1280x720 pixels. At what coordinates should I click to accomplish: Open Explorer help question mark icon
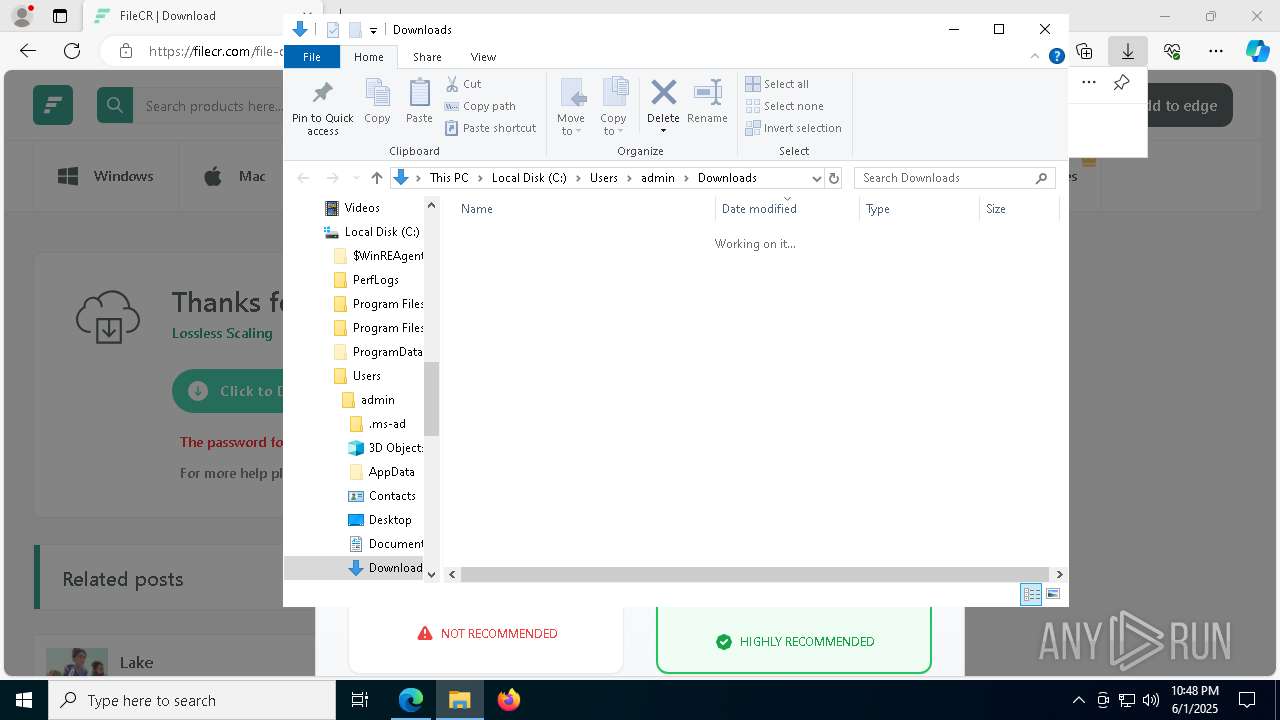tap(1056, 57)
